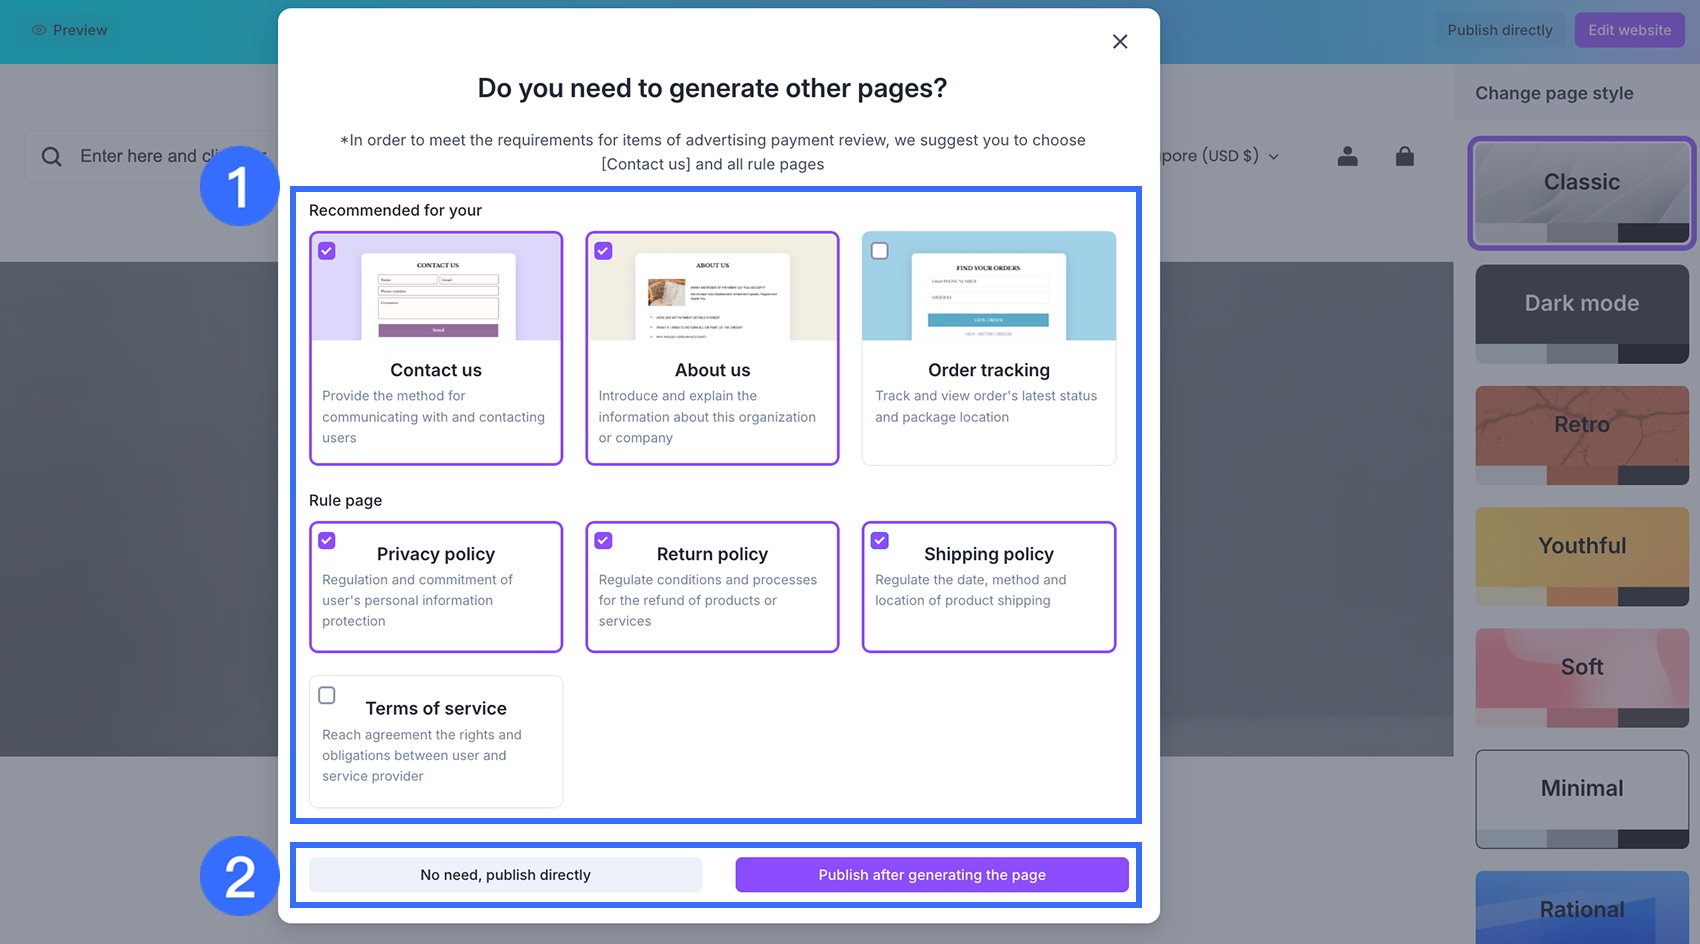Open the shopping bag icon
The width and height of the screenshot is (1700, 944).
(1405, 156)
